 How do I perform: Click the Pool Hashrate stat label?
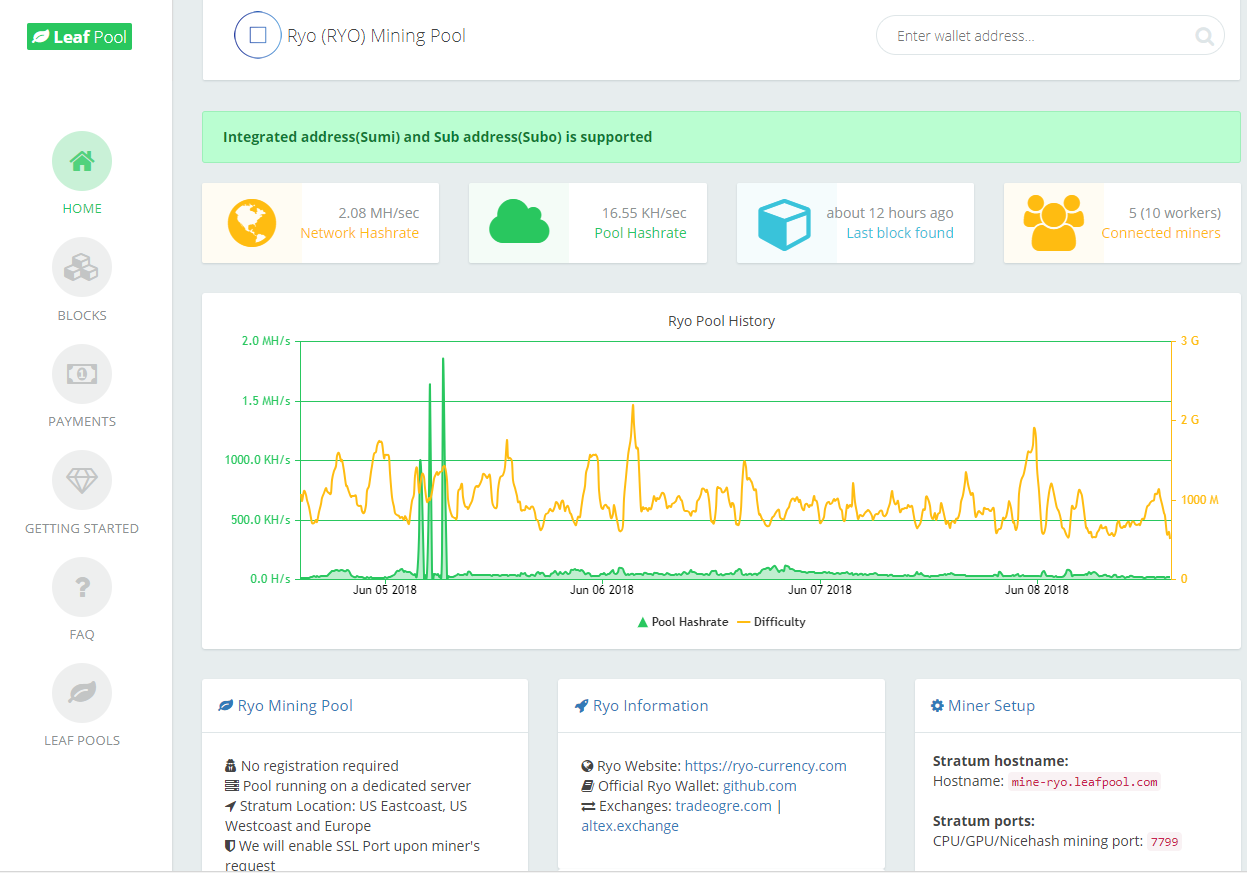640,233
